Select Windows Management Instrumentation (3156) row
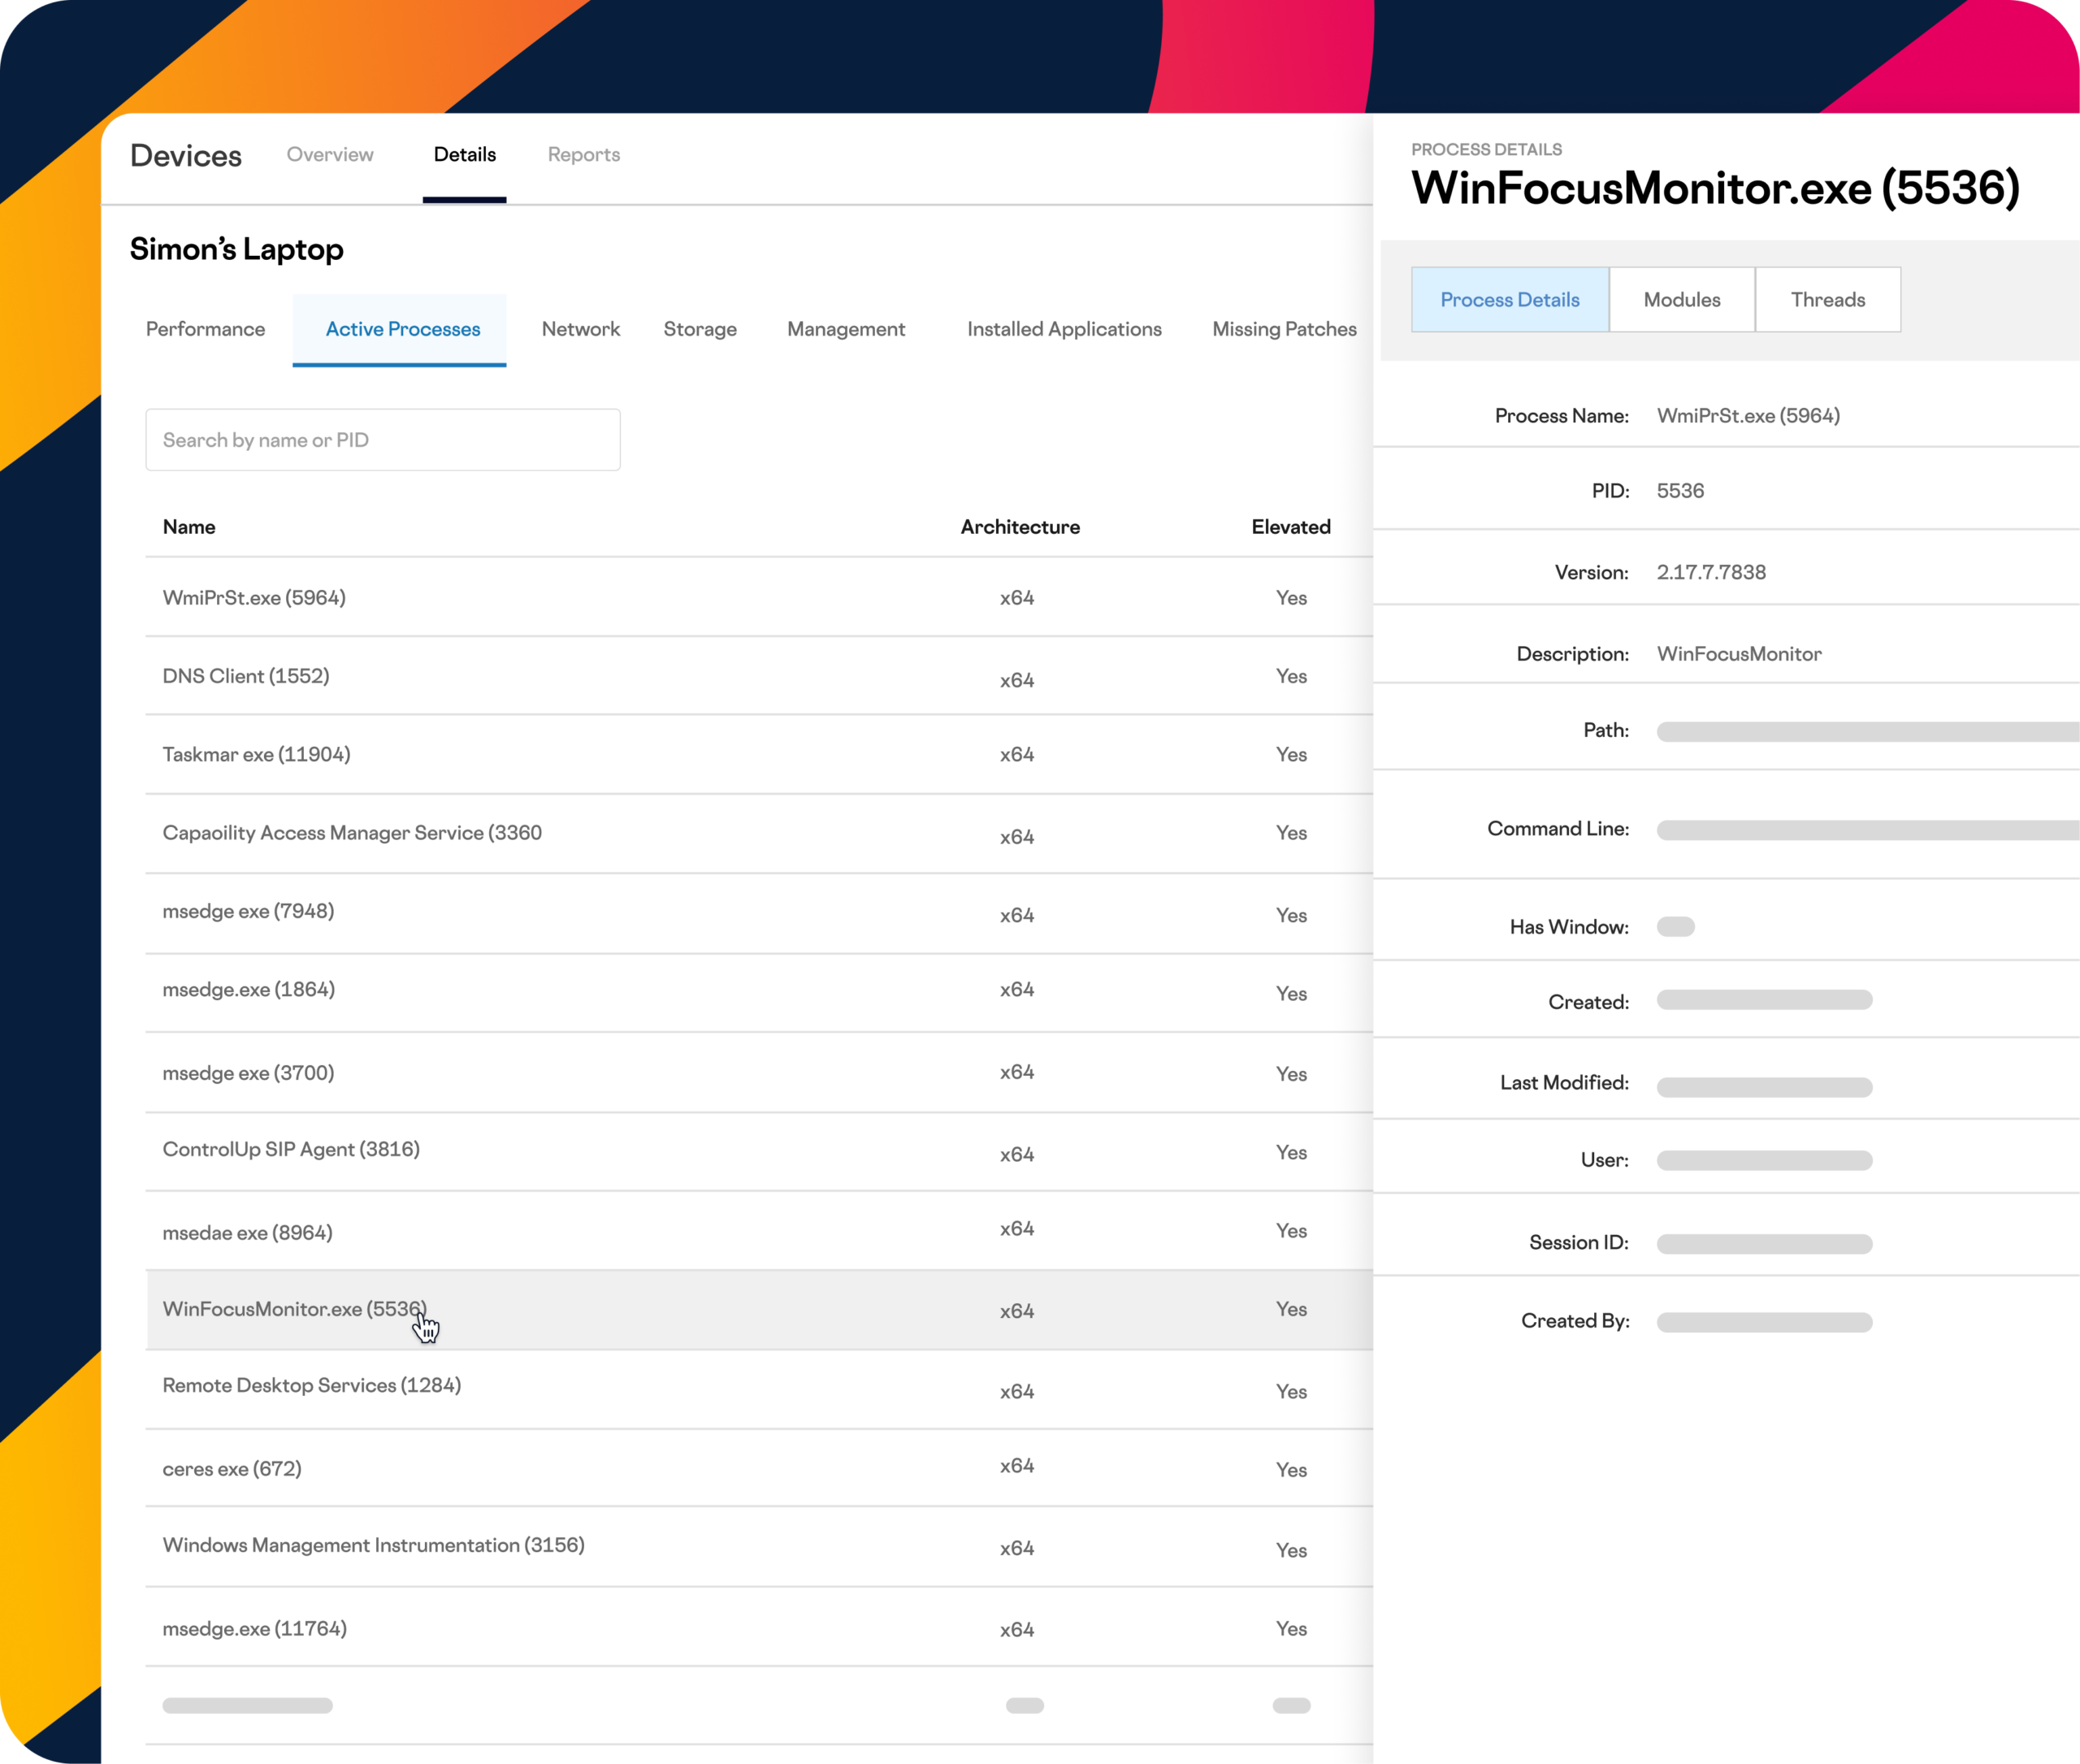2080x1764 pixels. 373,1546
